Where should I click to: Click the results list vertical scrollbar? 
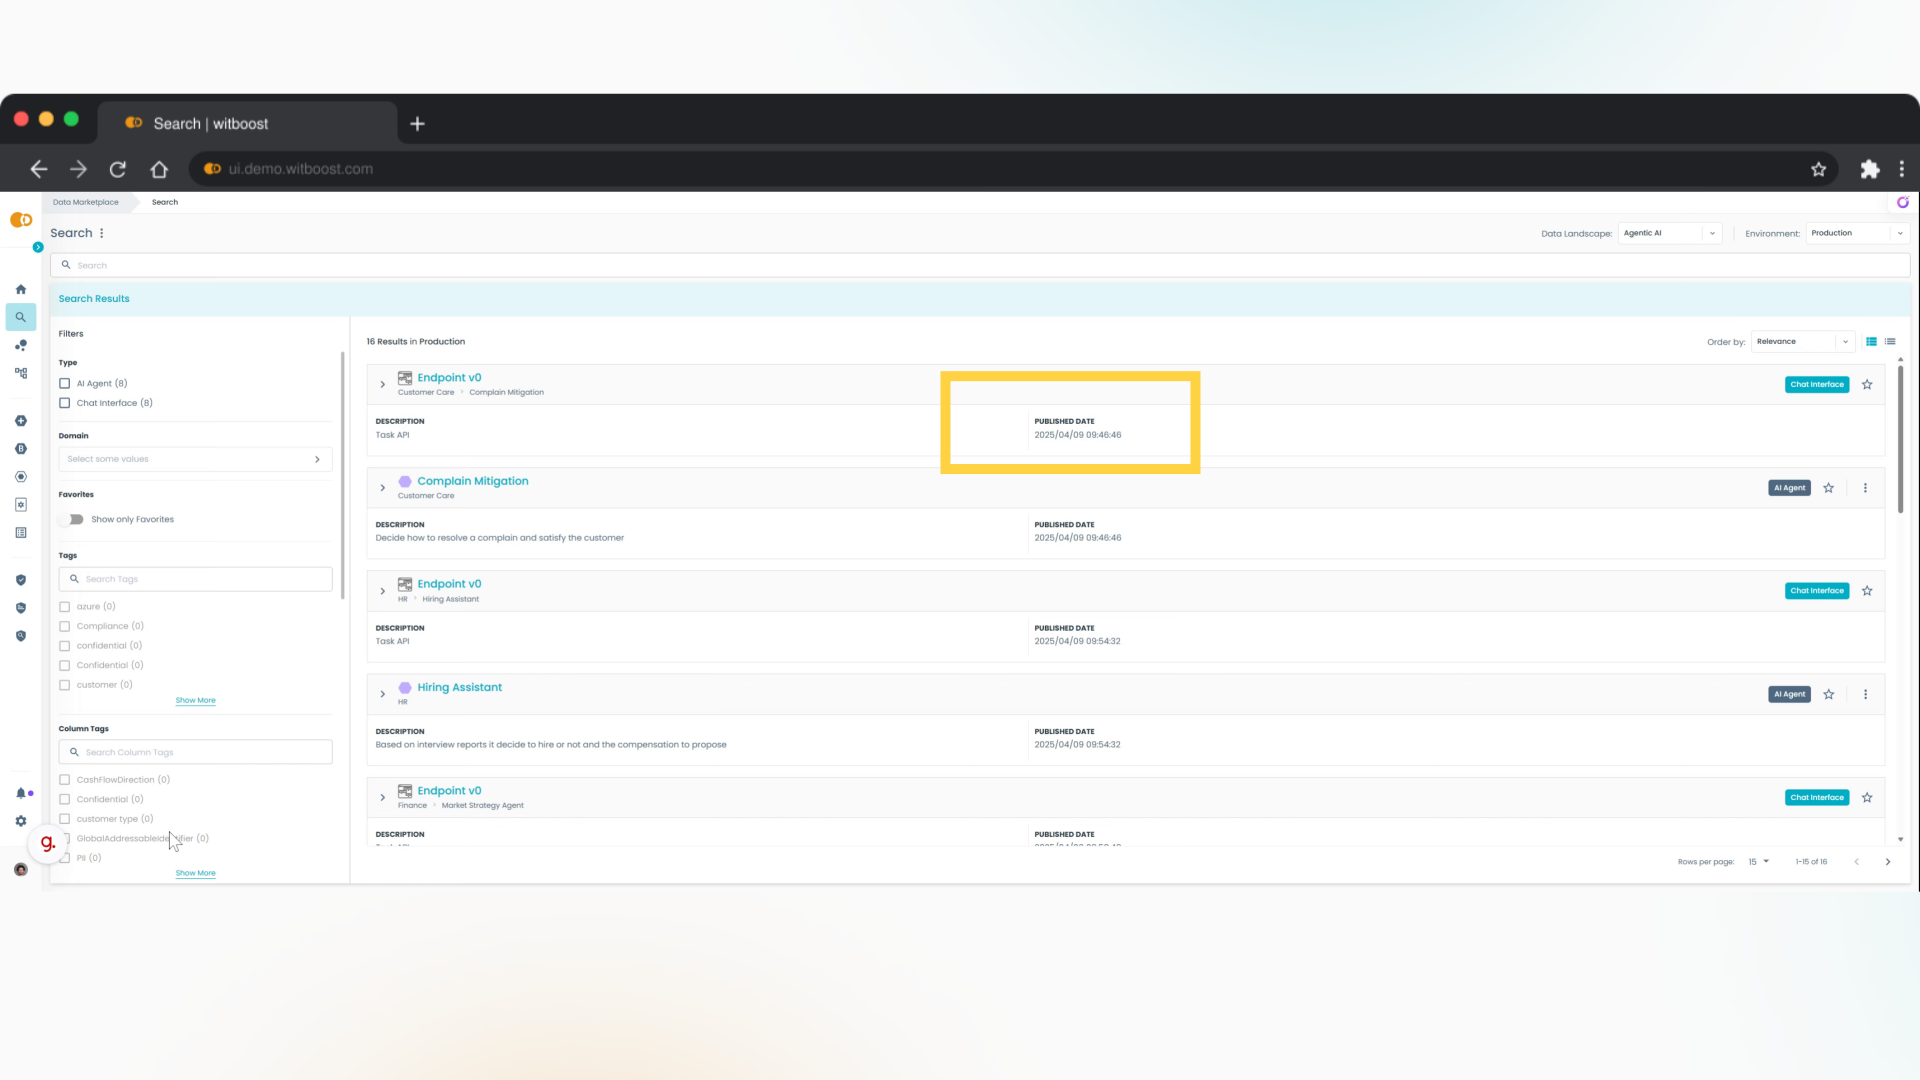1900,440
